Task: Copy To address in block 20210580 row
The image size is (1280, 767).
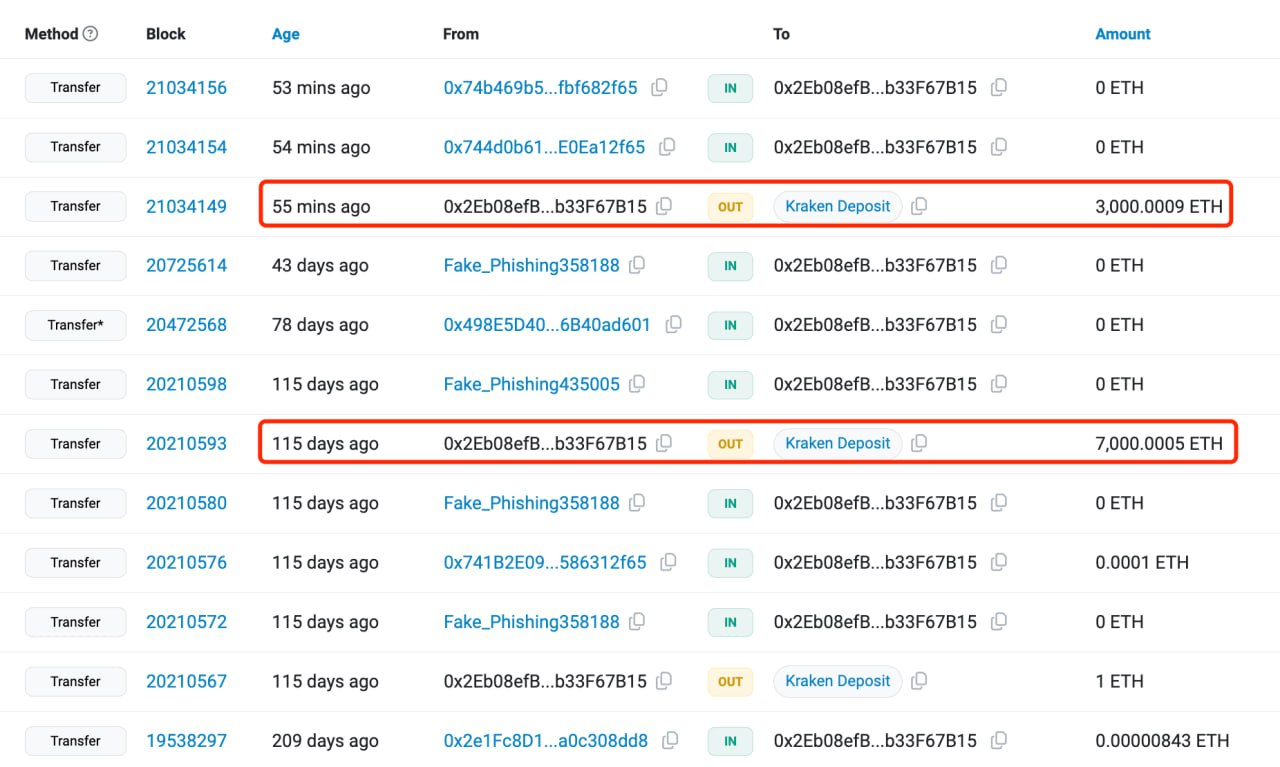Action: (998, 503)
